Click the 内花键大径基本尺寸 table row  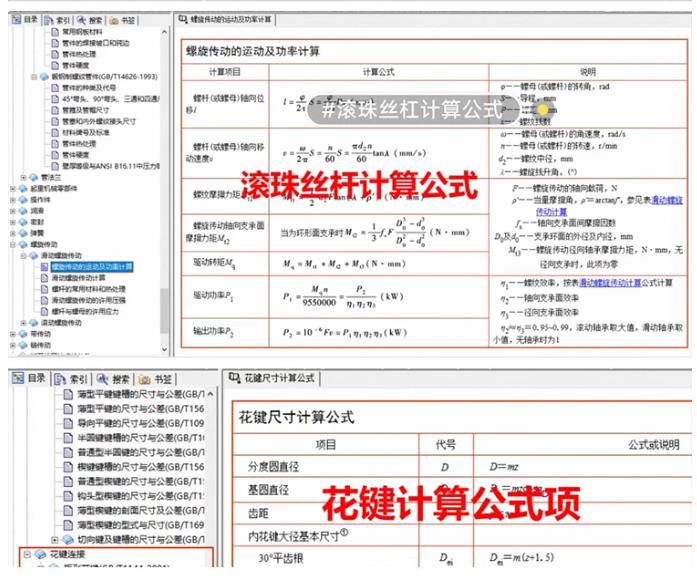click(x=462, y=536)
